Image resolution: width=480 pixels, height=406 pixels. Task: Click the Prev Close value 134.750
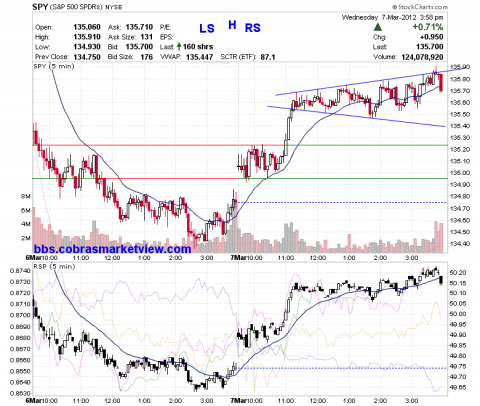87,57
